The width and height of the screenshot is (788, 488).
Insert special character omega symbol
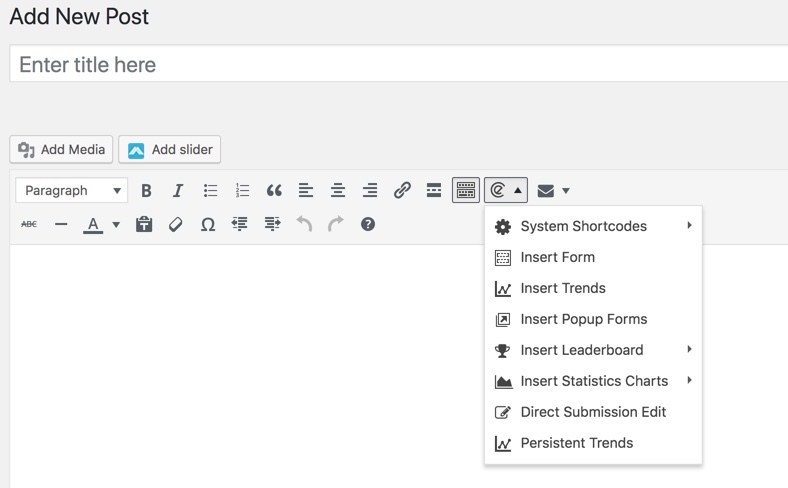tap(208, 225)
